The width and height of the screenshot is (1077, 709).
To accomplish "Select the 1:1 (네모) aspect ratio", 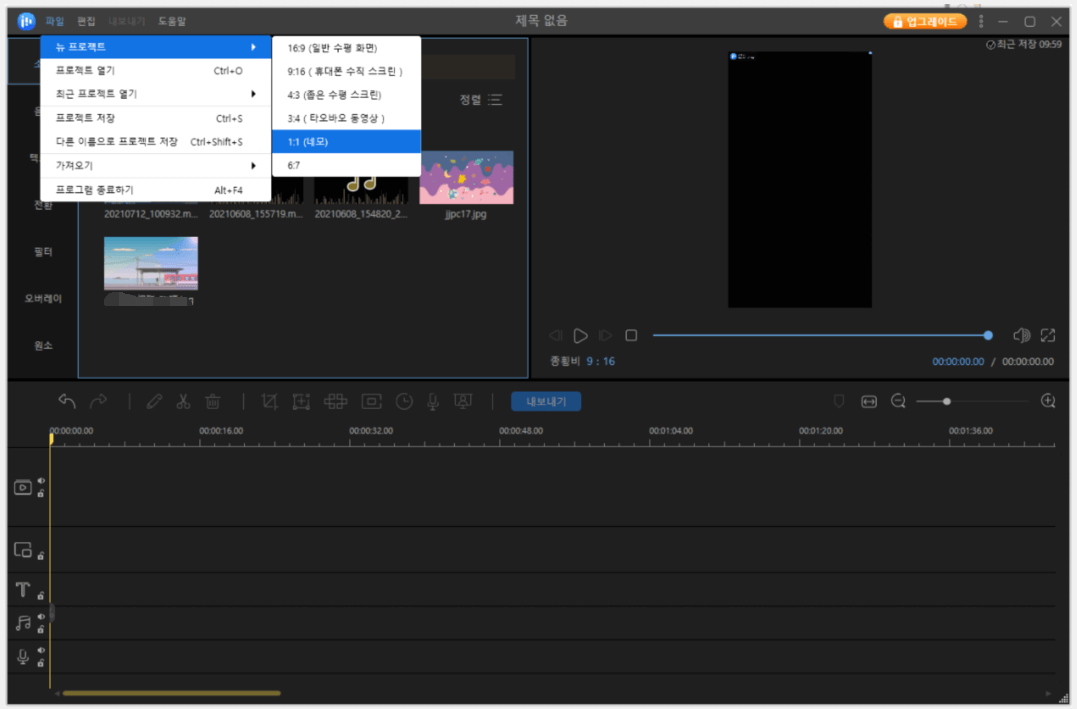I will point(346,142).
